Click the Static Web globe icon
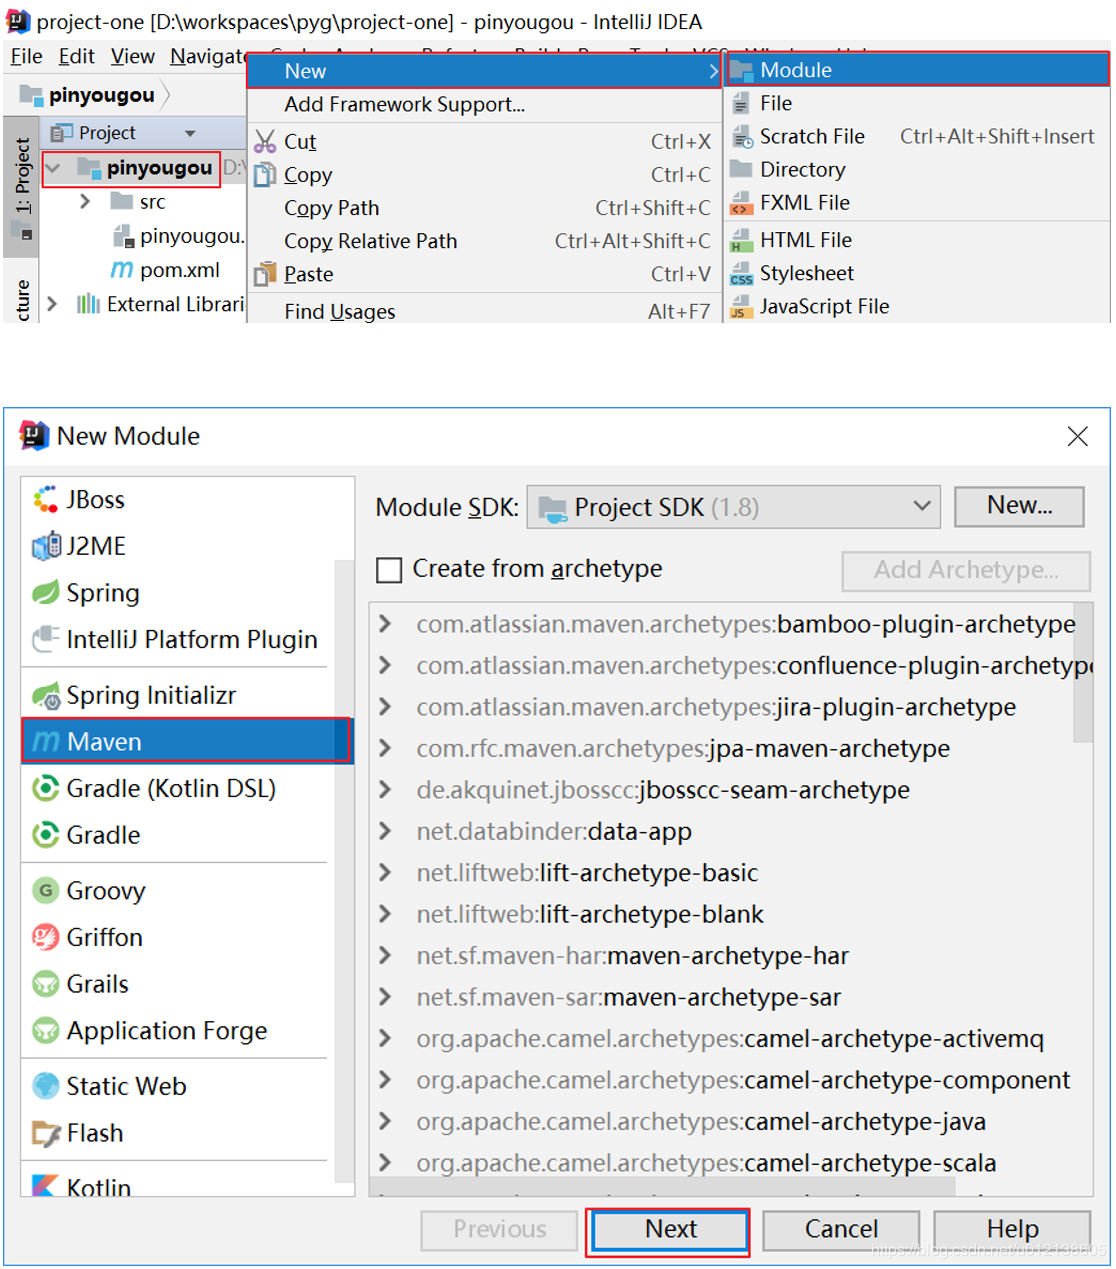1116x1269 pixels. [x=46, y=1087]
